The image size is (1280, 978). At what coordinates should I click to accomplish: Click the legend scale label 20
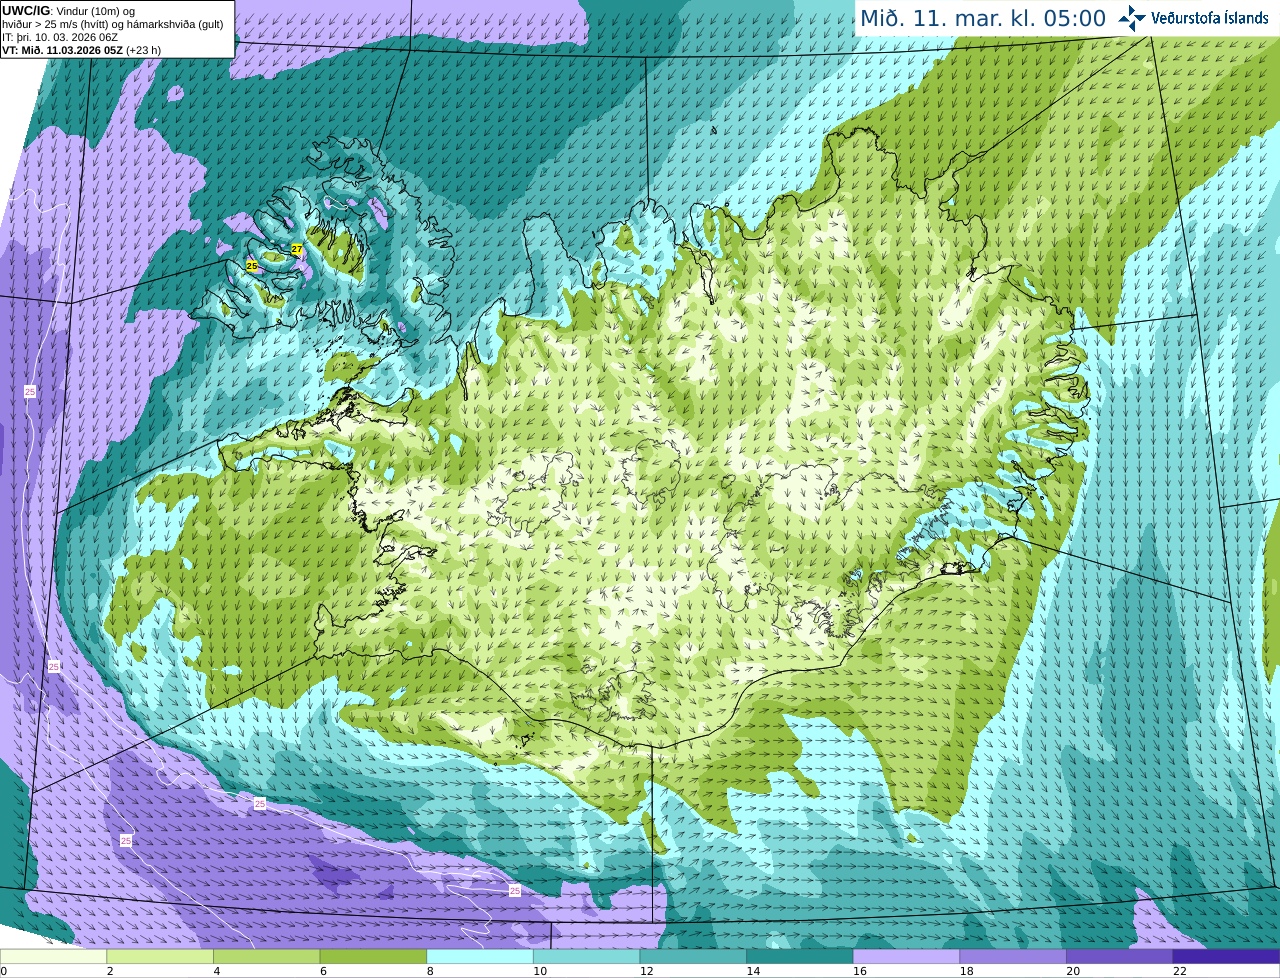click(x=1073, y=971)
